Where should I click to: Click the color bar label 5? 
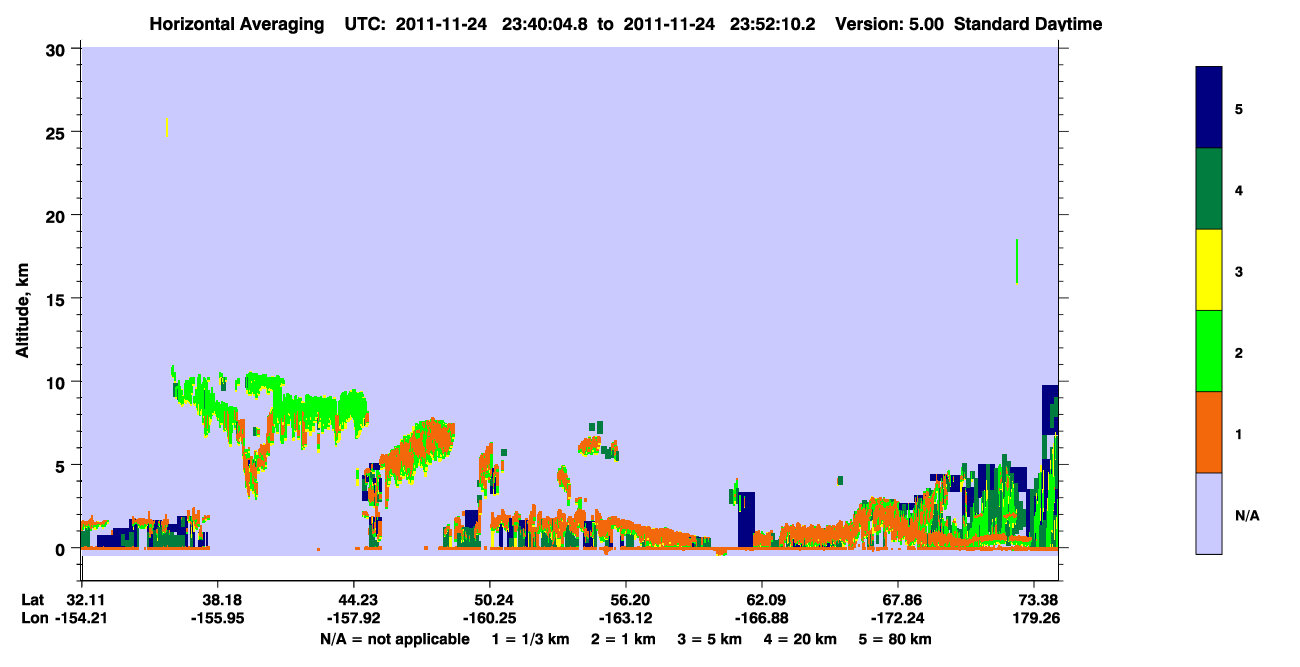point(1239,108)
